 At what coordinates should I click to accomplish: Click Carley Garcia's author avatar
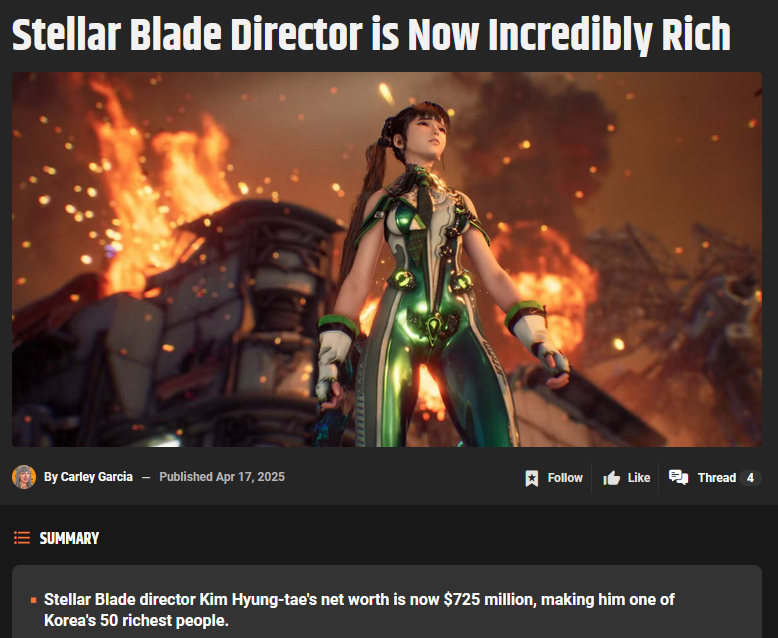(x=24, y=477)
